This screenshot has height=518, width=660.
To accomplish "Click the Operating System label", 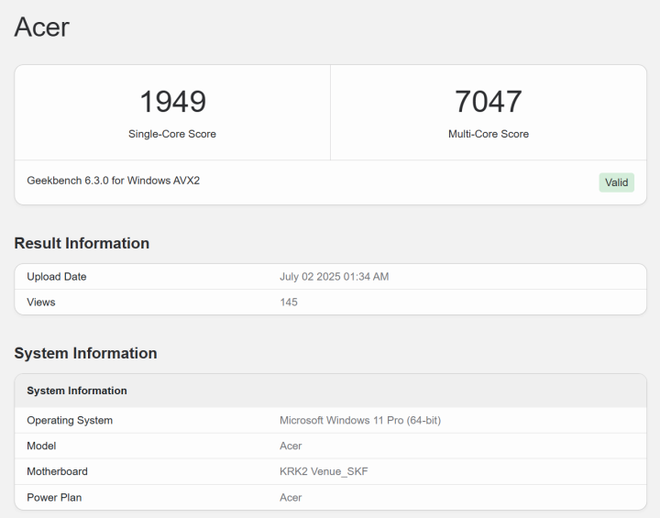I will pos(69,420).
